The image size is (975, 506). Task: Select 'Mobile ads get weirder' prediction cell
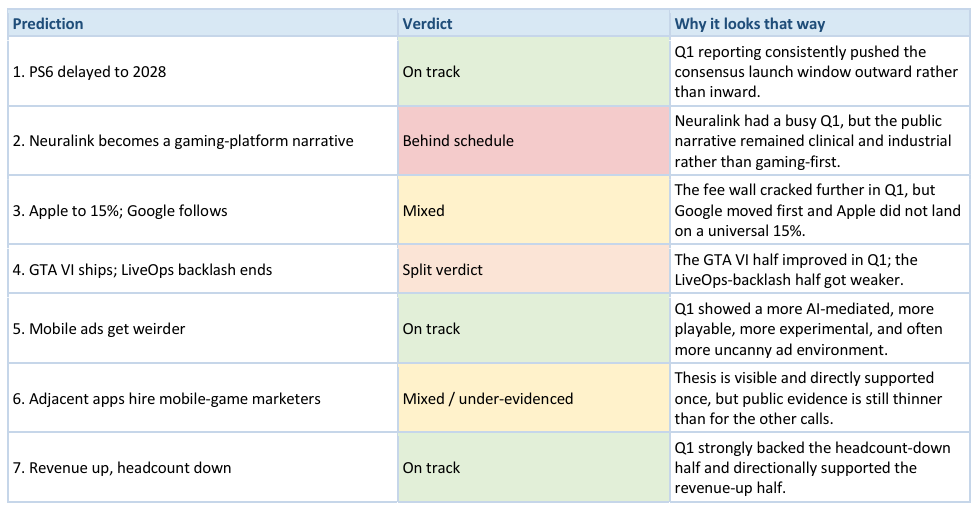203,328
